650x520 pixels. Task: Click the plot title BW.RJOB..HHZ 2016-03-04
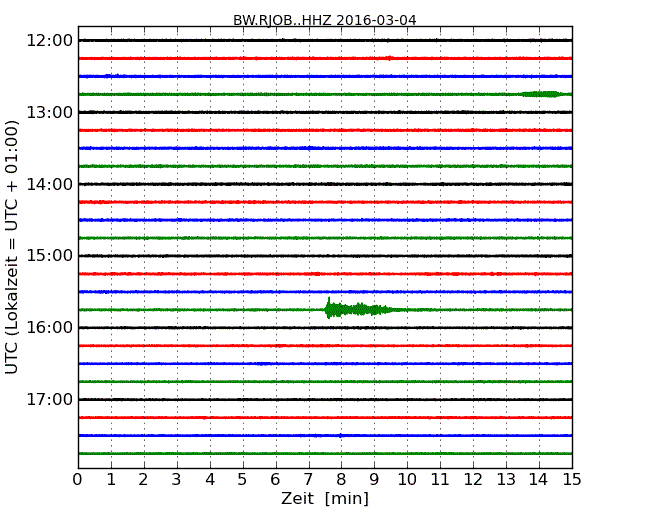click(325, 20)
